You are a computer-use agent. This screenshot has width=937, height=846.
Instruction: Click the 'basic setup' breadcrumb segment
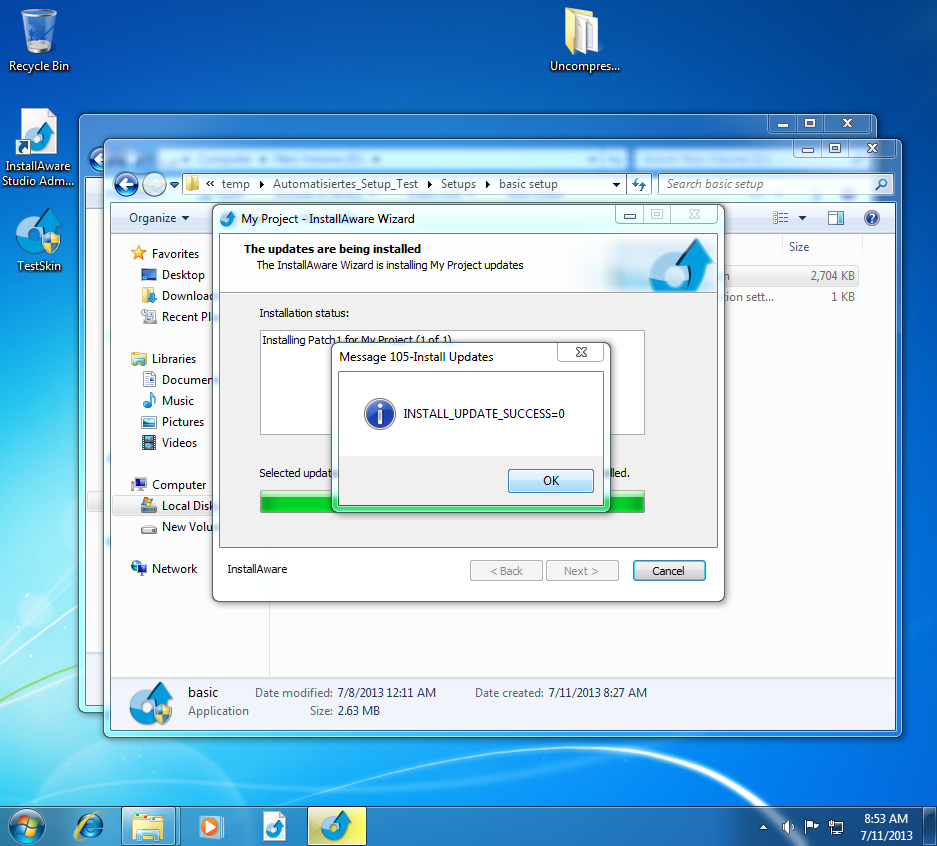[528, 184]
